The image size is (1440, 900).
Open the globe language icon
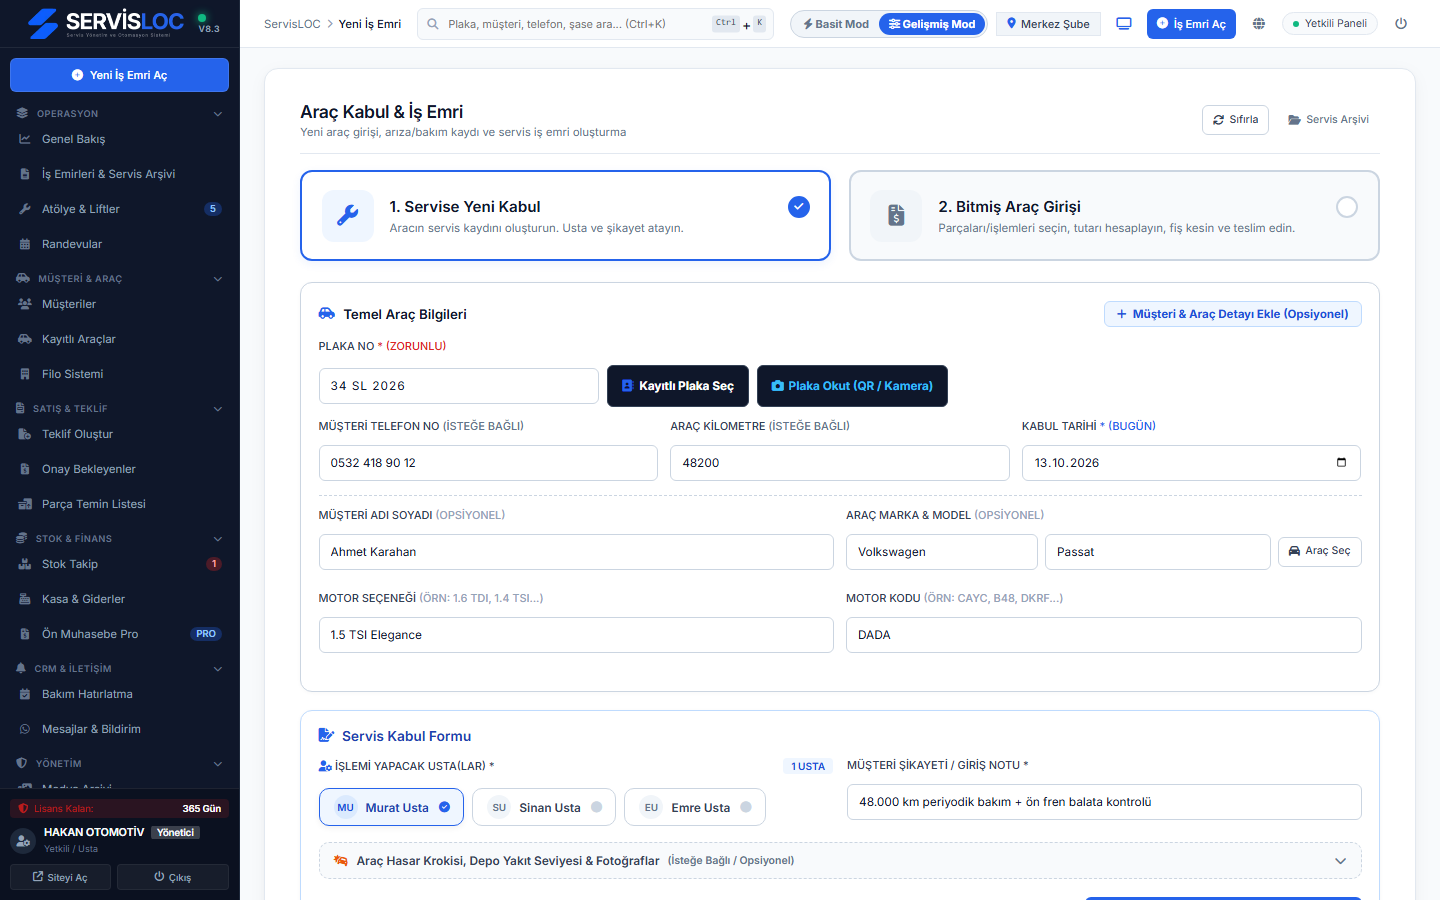(x=1259, y=24)
